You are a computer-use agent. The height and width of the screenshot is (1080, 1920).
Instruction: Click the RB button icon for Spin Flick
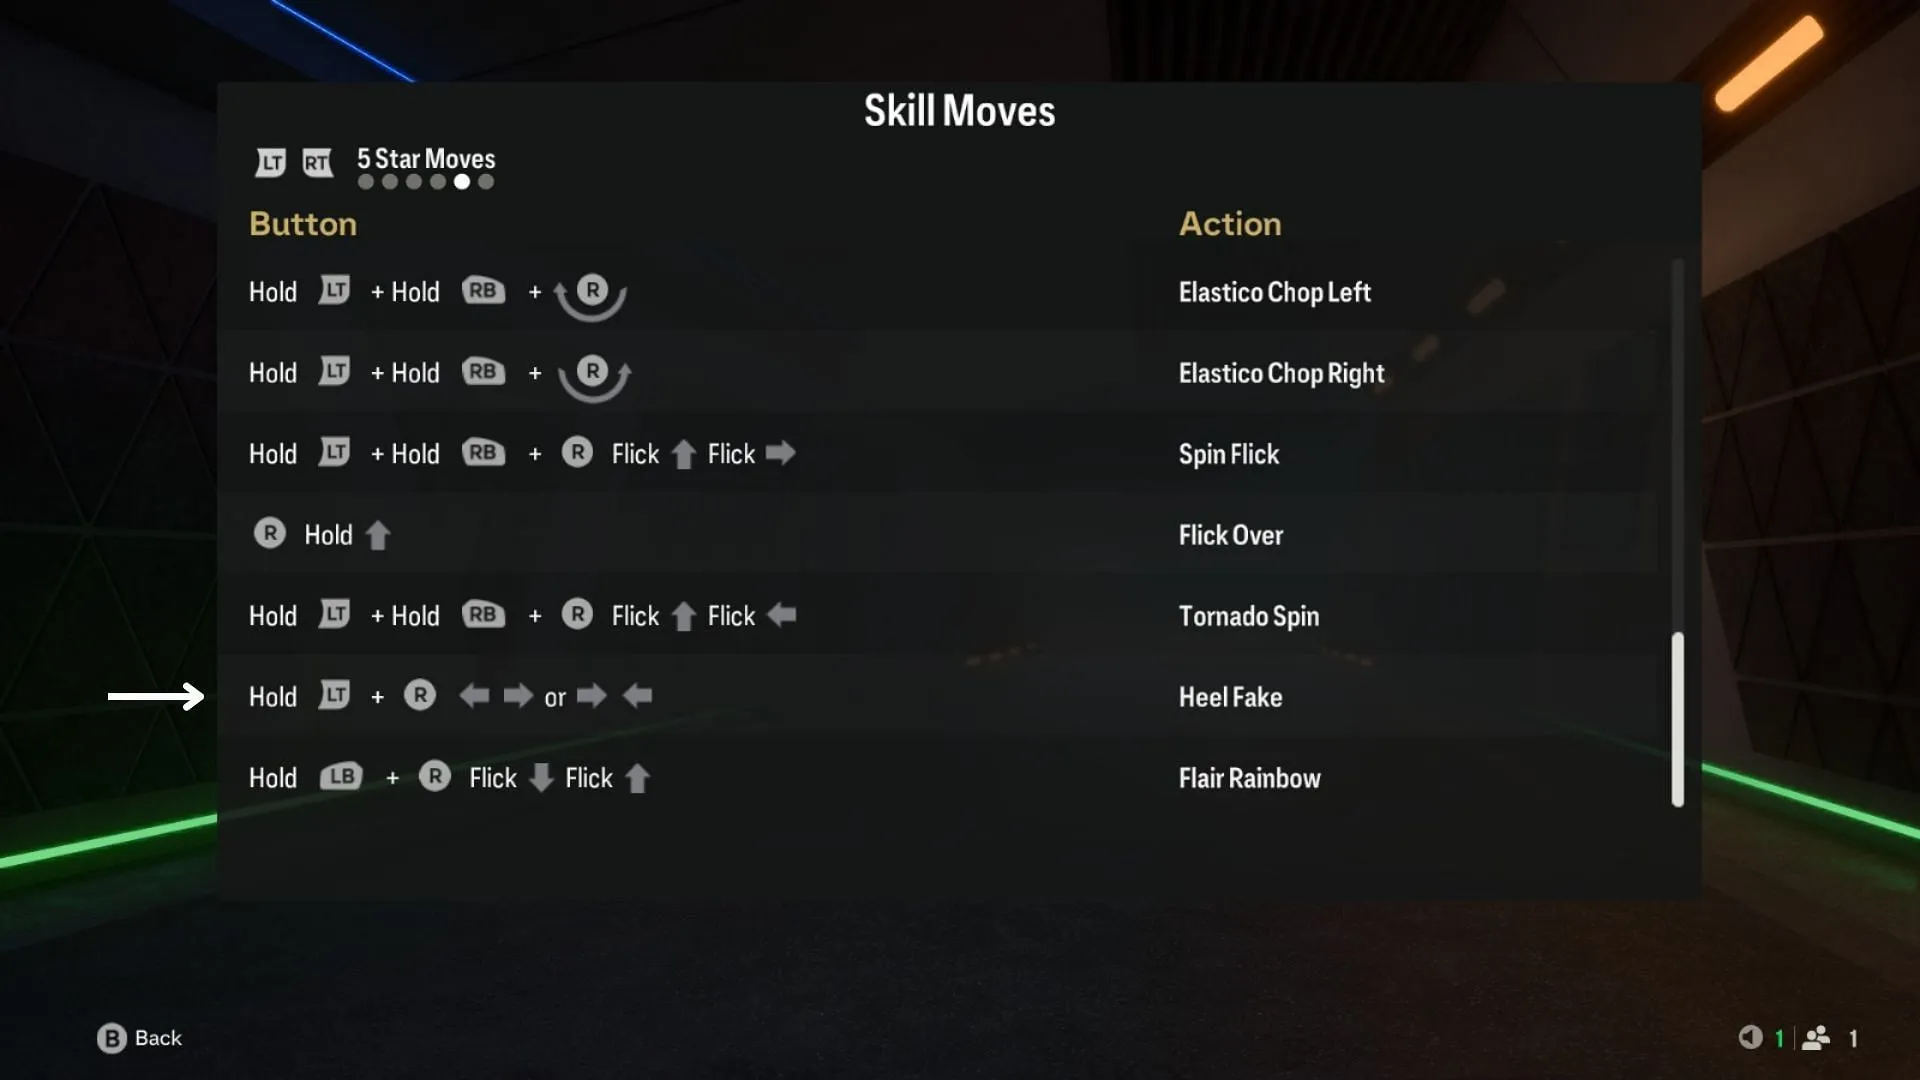(480, 454)
